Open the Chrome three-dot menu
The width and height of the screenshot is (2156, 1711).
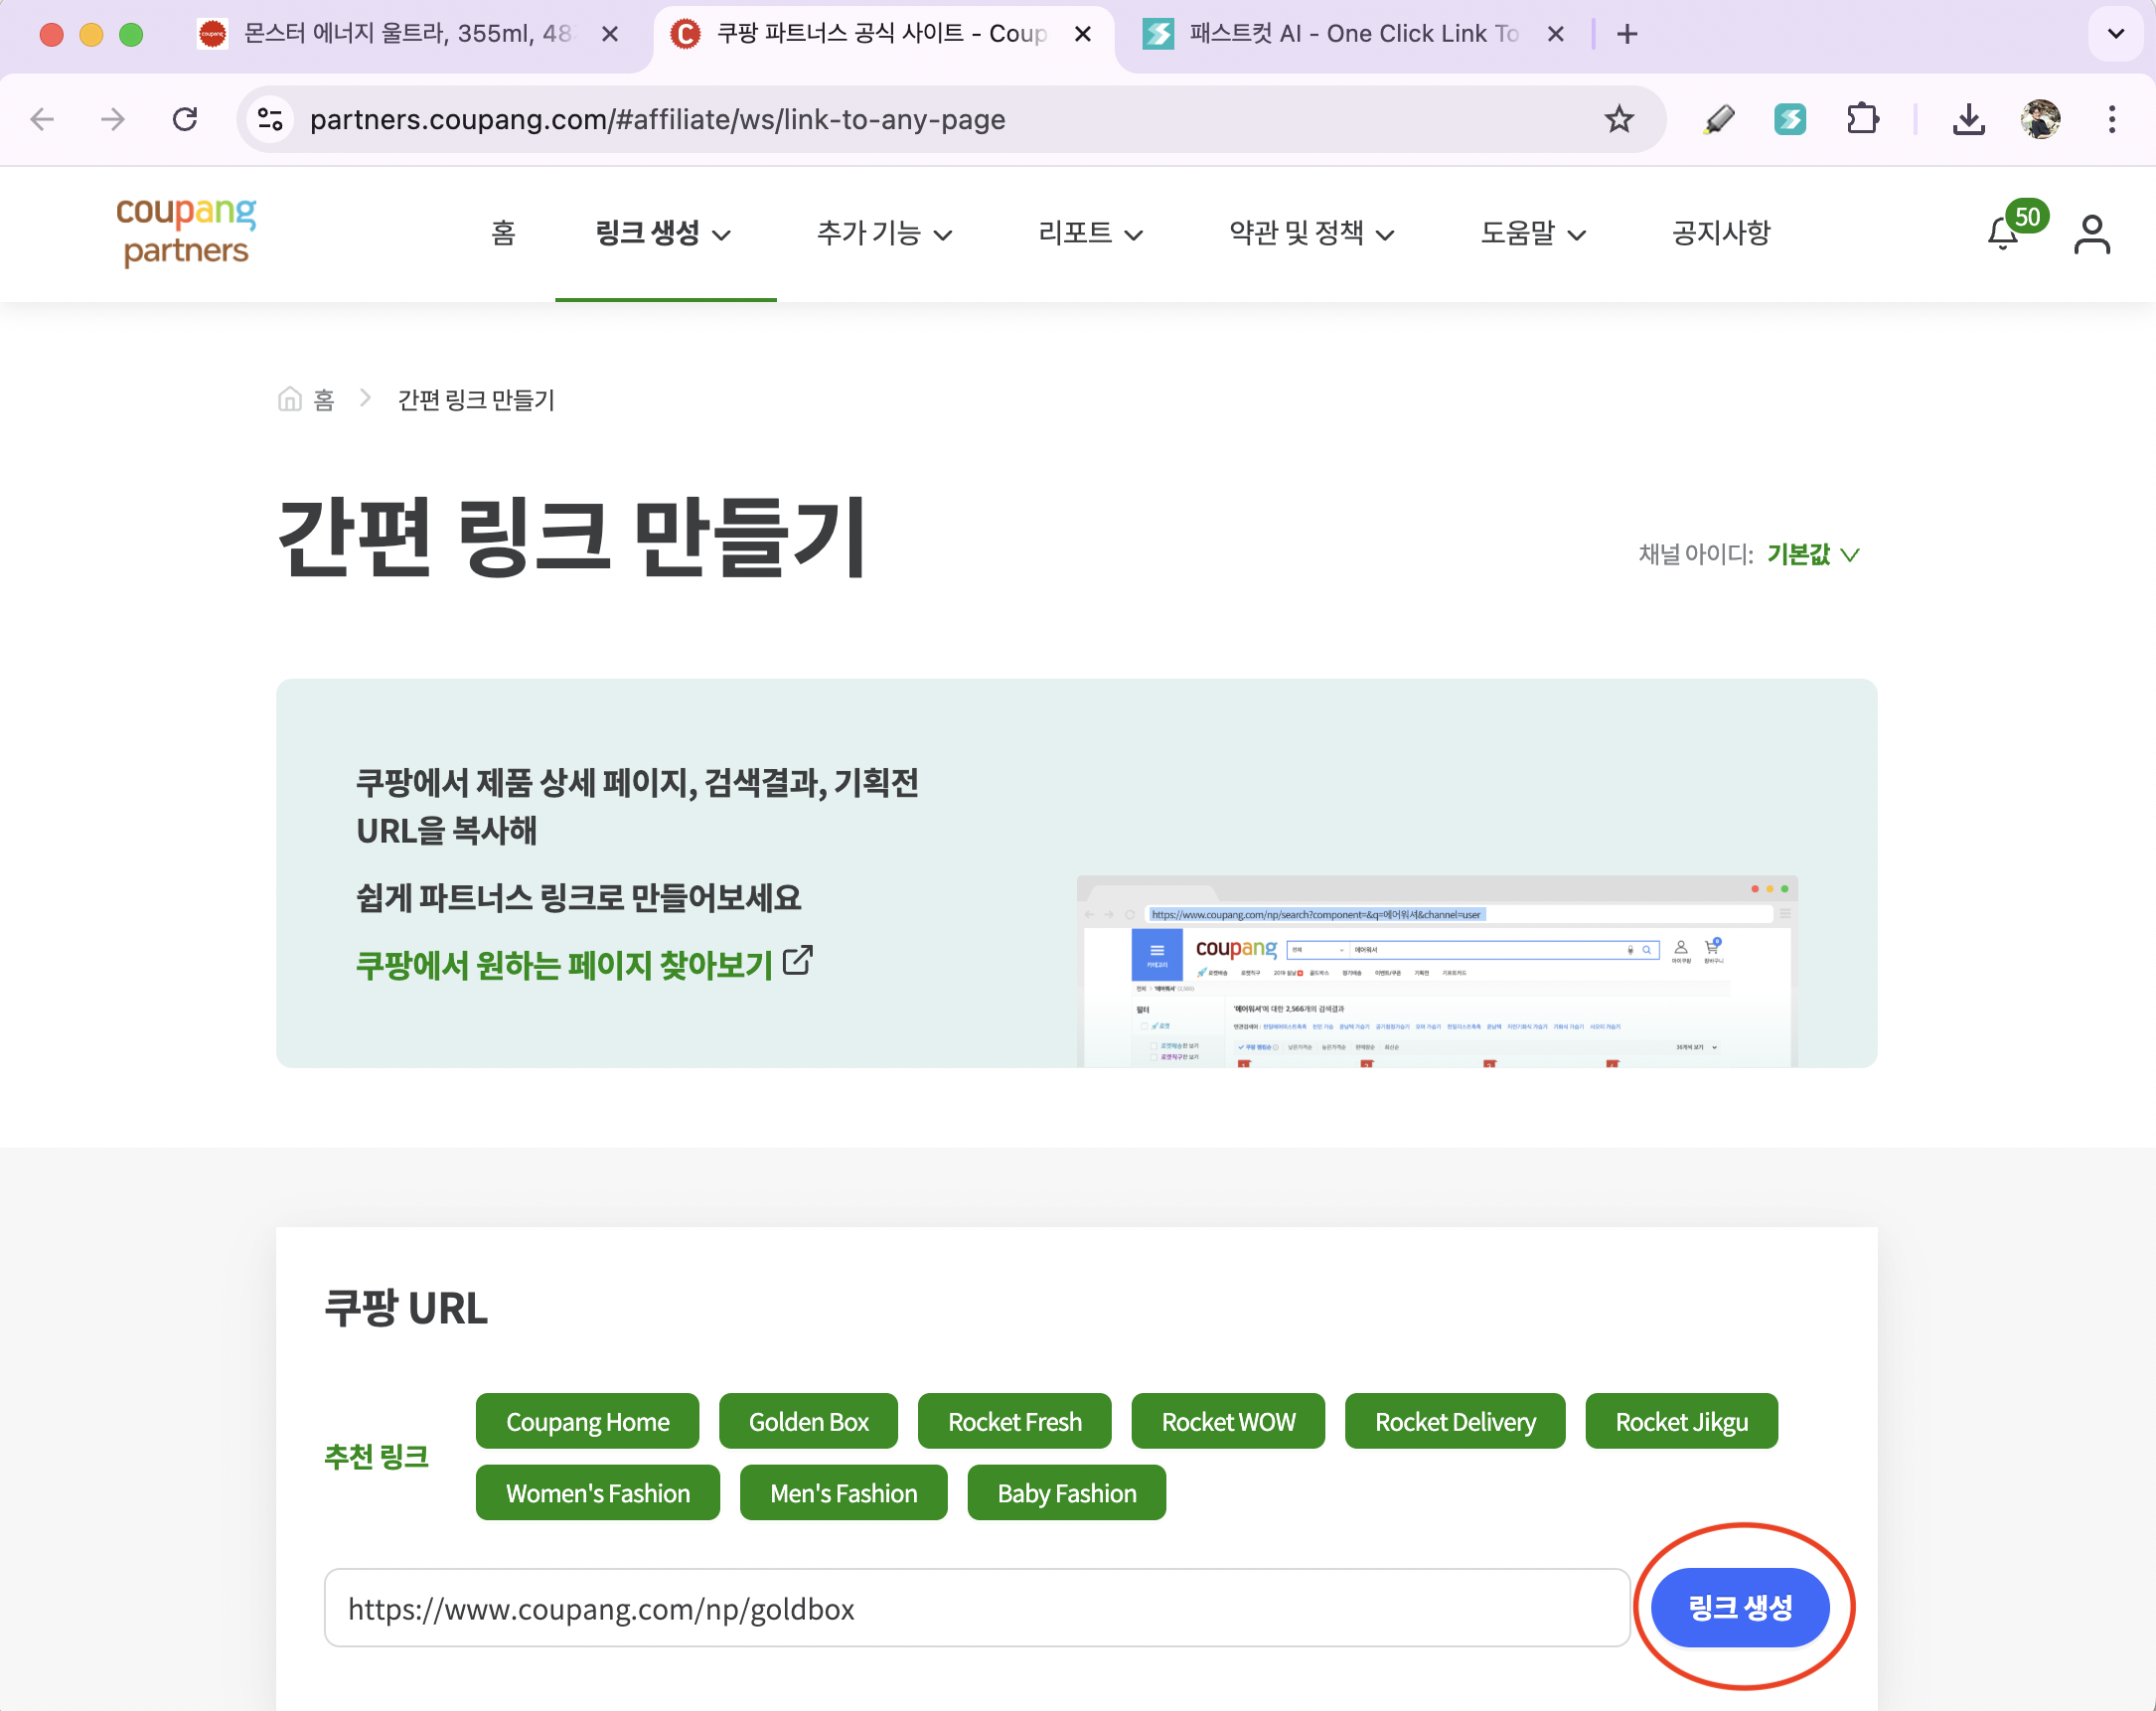(2112, 120)
